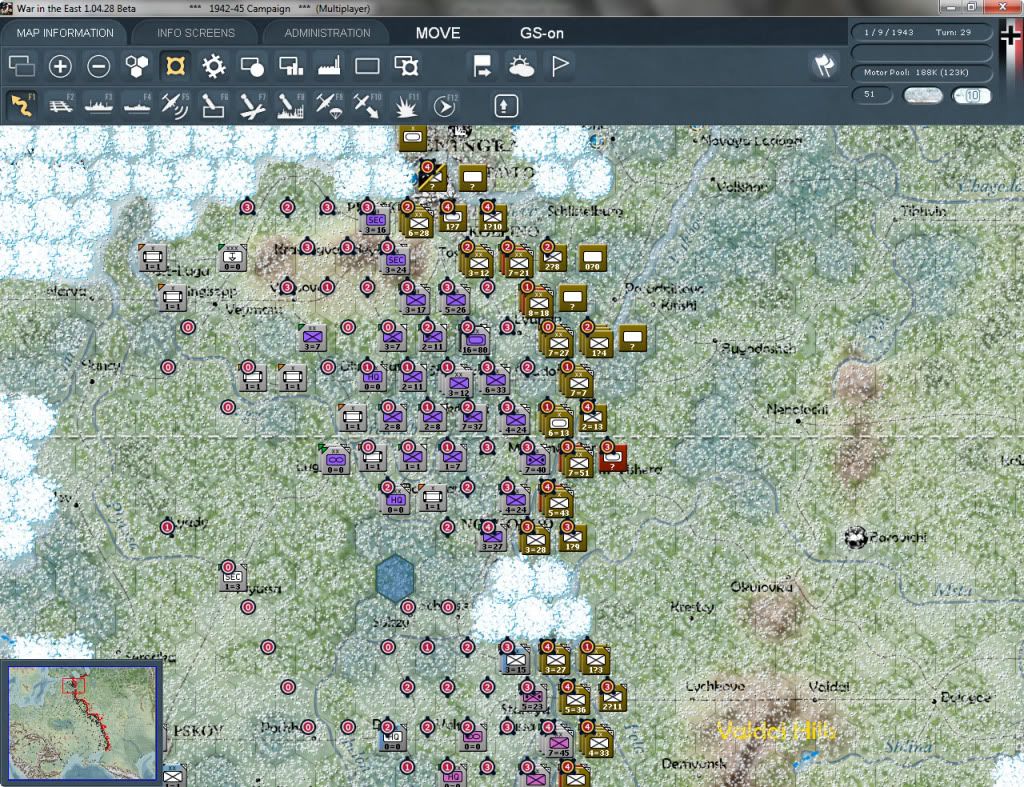The image size is (1024, 787).
Task: Click the rectangle-with-circle toolbar icon
Action: pyautogui.click(x=252, y=66)
